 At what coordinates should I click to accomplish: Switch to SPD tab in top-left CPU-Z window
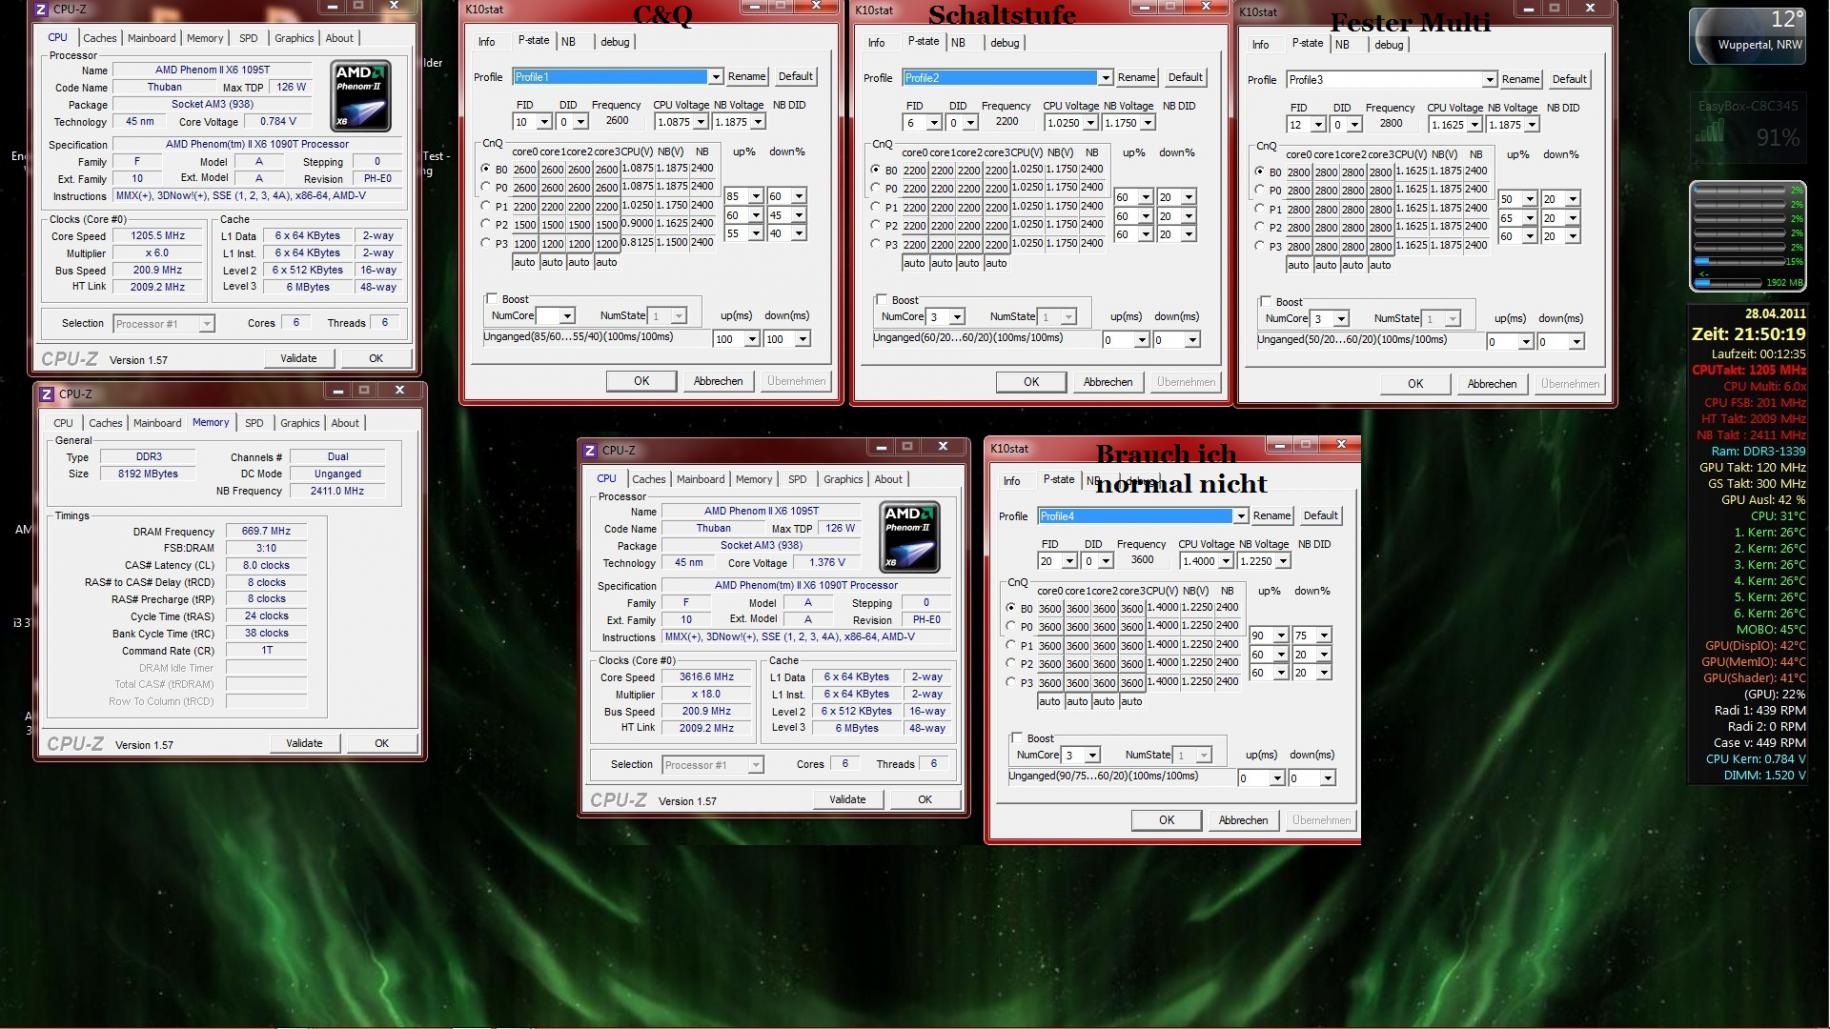249,38
